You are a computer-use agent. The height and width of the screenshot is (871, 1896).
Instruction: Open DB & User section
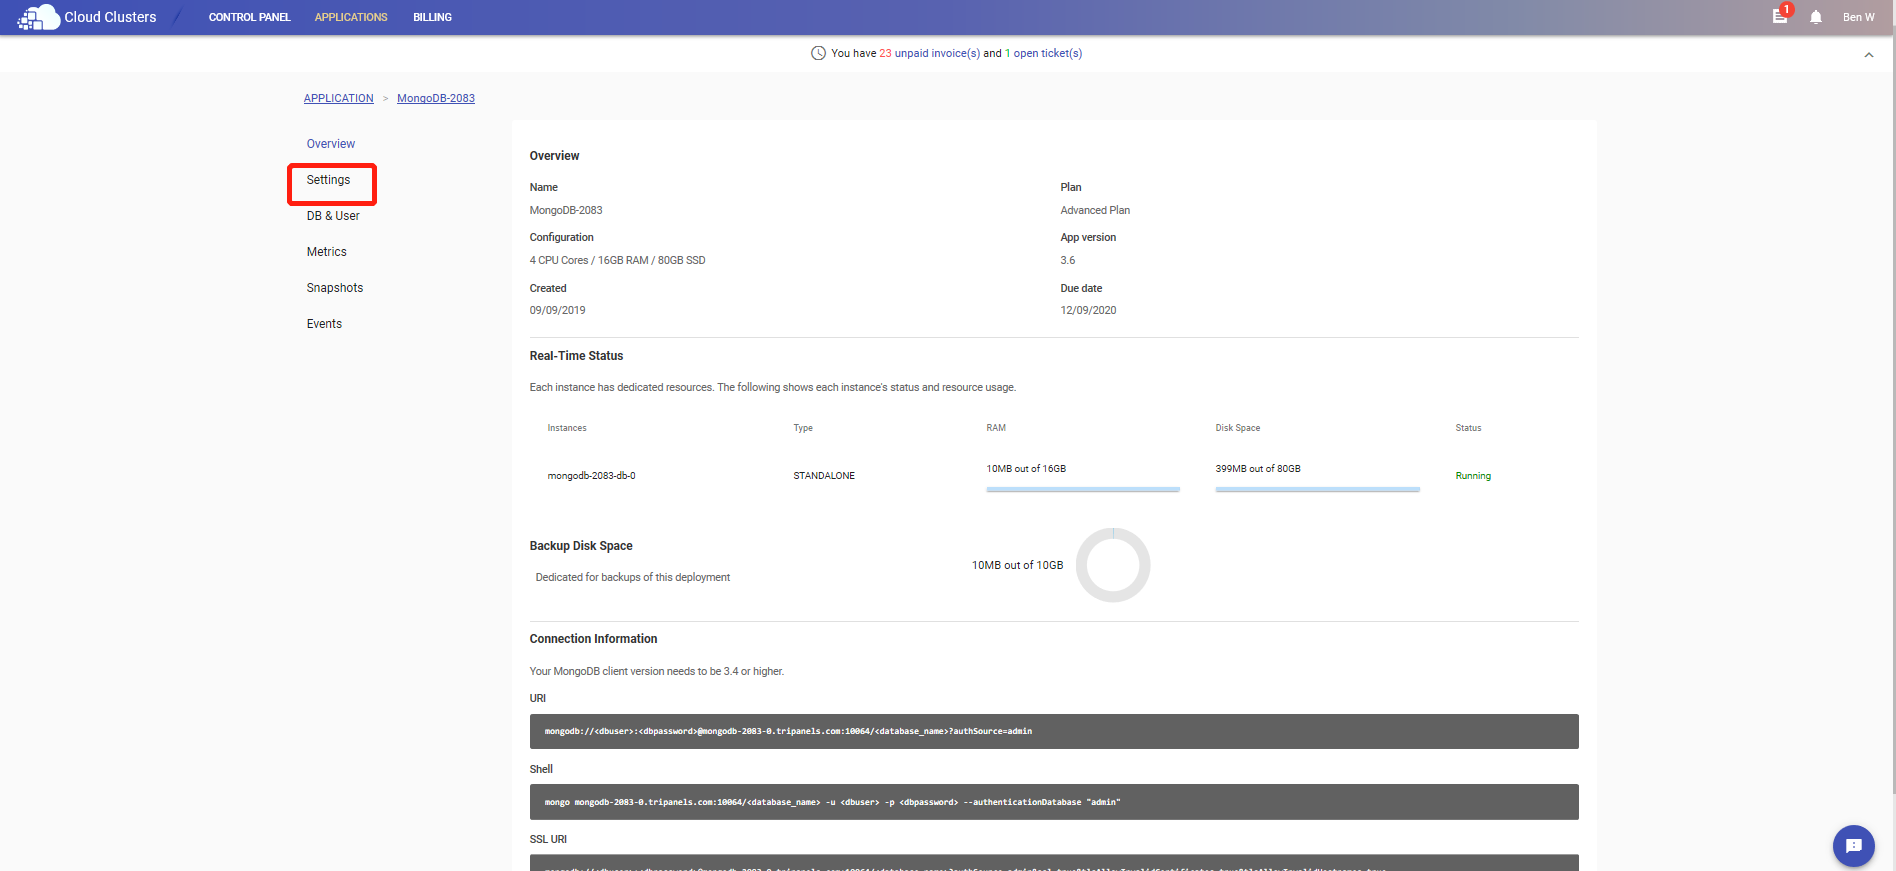pos(333,216)
